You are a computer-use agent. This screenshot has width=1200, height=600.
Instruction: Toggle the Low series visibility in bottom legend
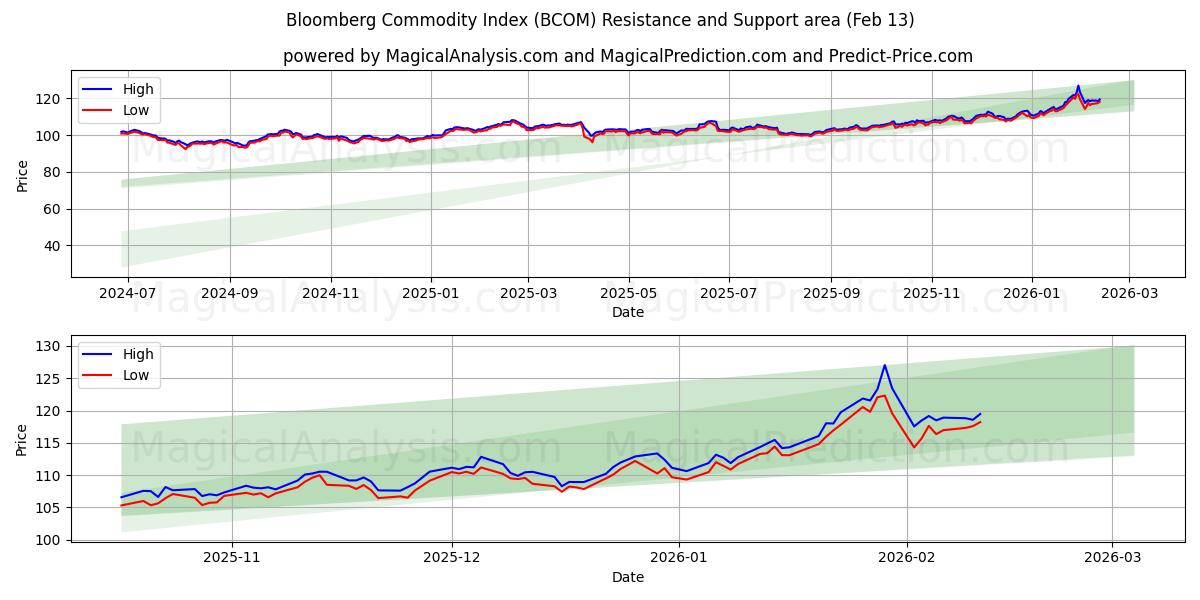(137, 375)
